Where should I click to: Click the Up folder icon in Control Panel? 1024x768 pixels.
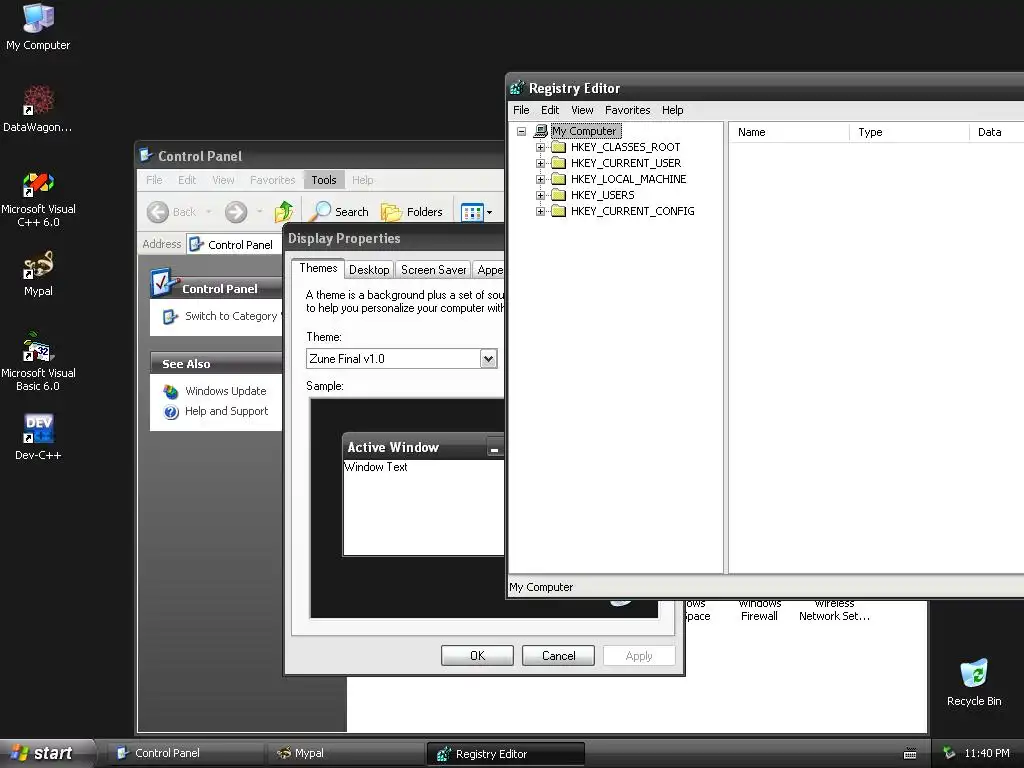(x=284, y=212)
